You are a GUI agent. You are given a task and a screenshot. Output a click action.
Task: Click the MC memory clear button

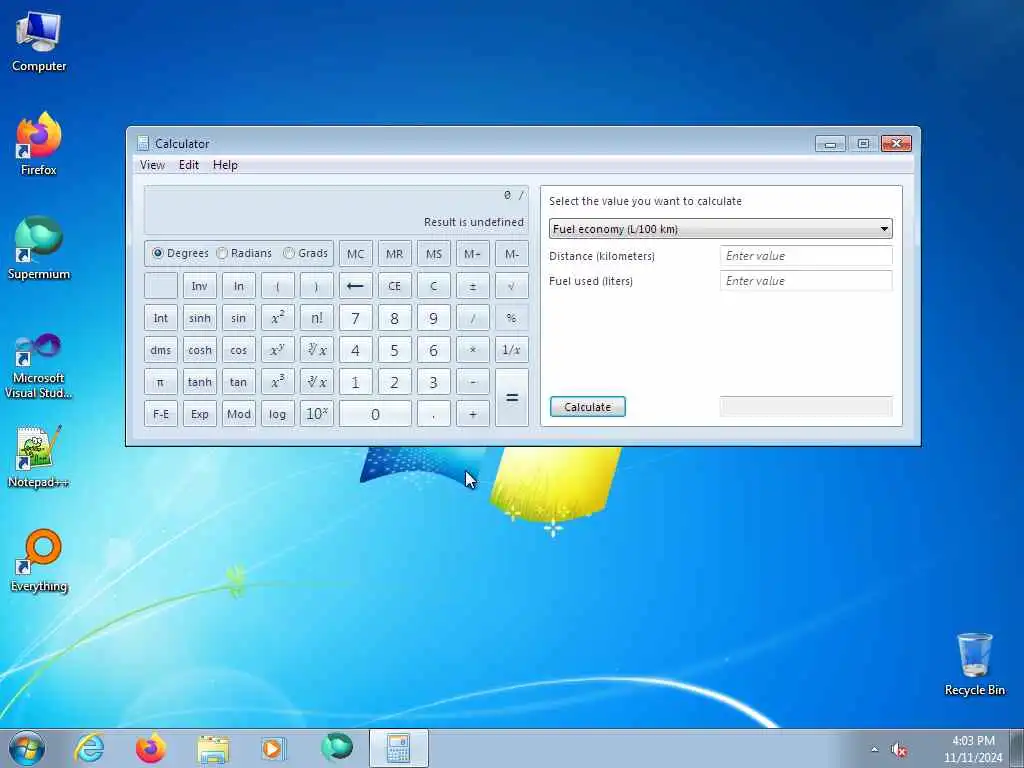(x=355, y=254)
